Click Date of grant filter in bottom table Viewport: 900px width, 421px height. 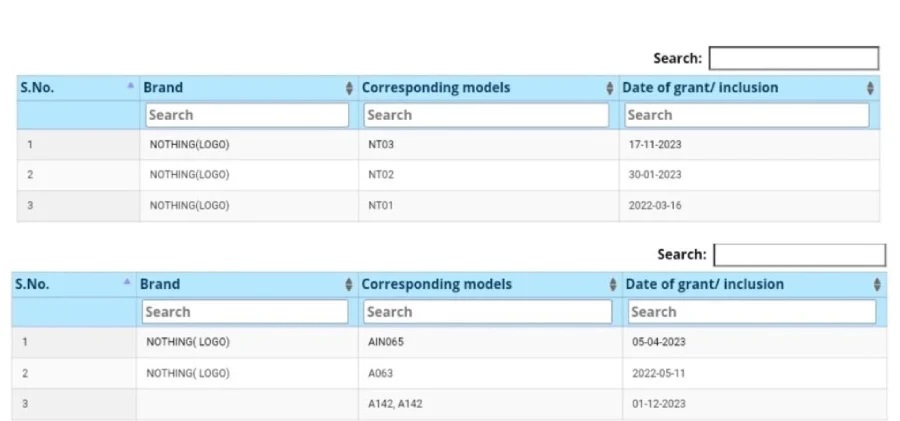752,312
